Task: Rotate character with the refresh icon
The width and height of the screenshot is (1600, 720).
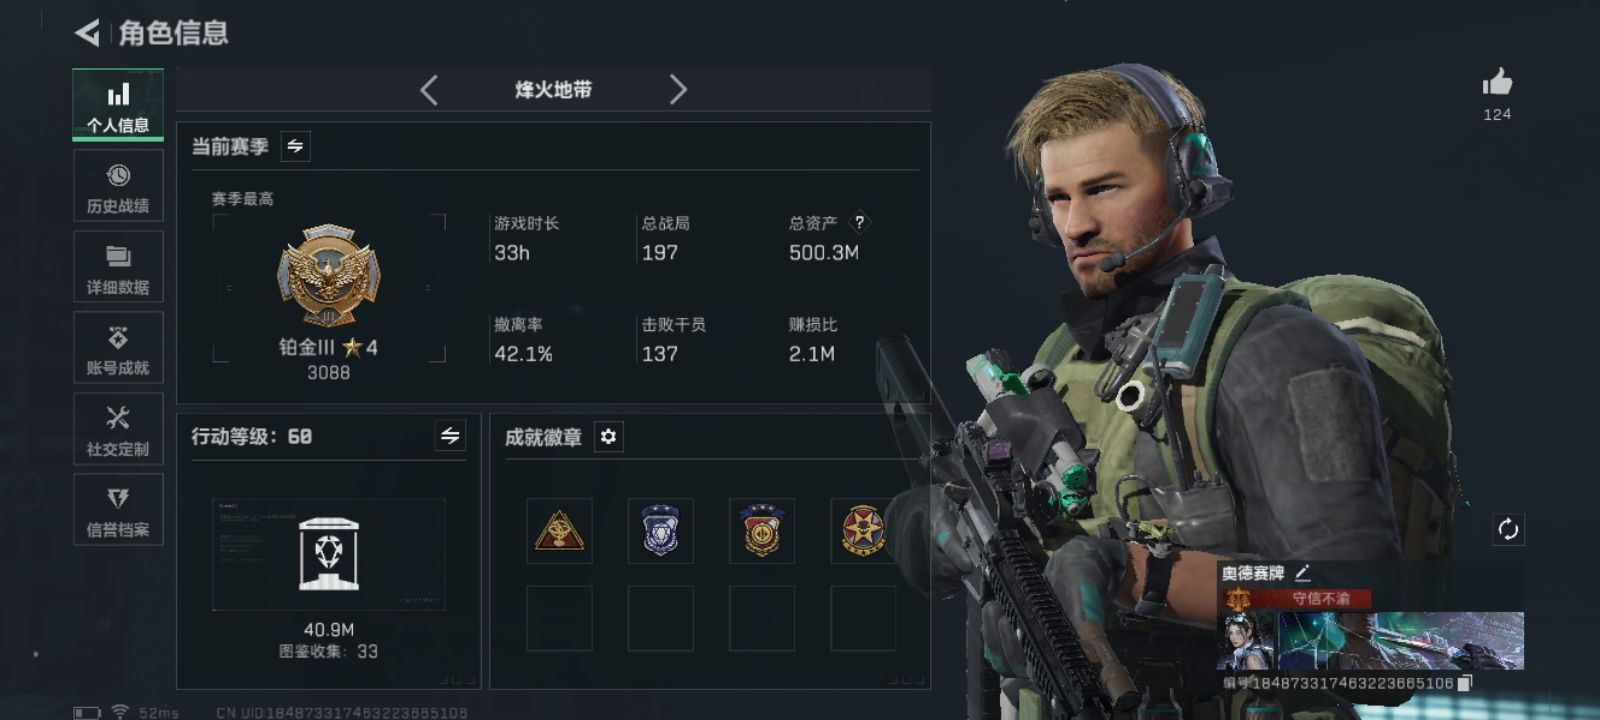Action: coord(1508,529)
